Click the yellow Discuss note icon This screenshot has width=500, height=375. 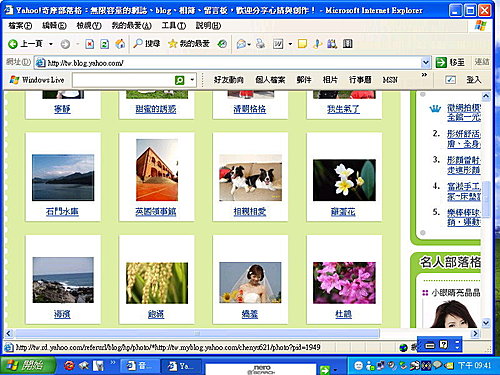click(x=302, y=44)
